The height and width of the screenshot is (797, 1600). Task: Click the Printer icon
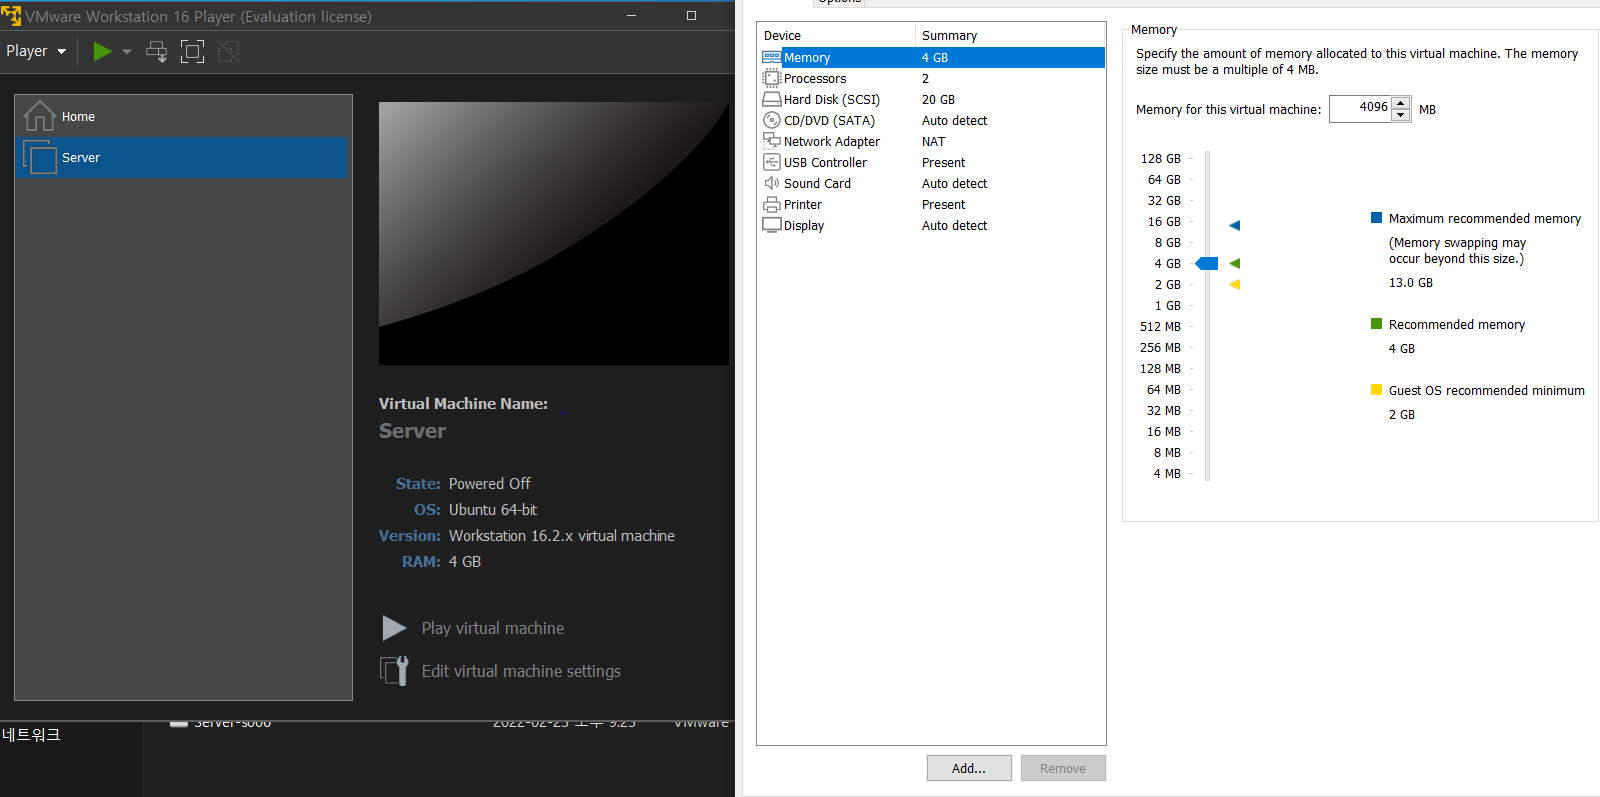coord(772,204)
